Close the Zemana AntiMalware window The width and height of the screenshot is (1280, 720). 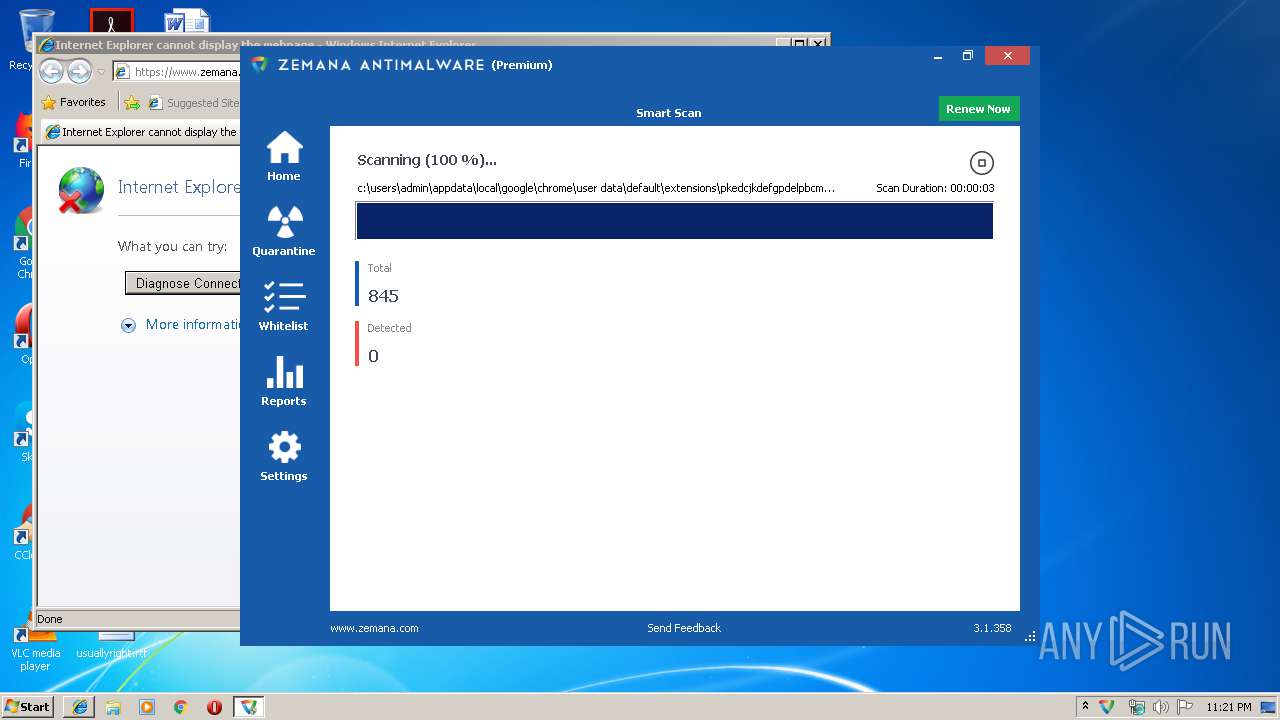click(1007, 56)
